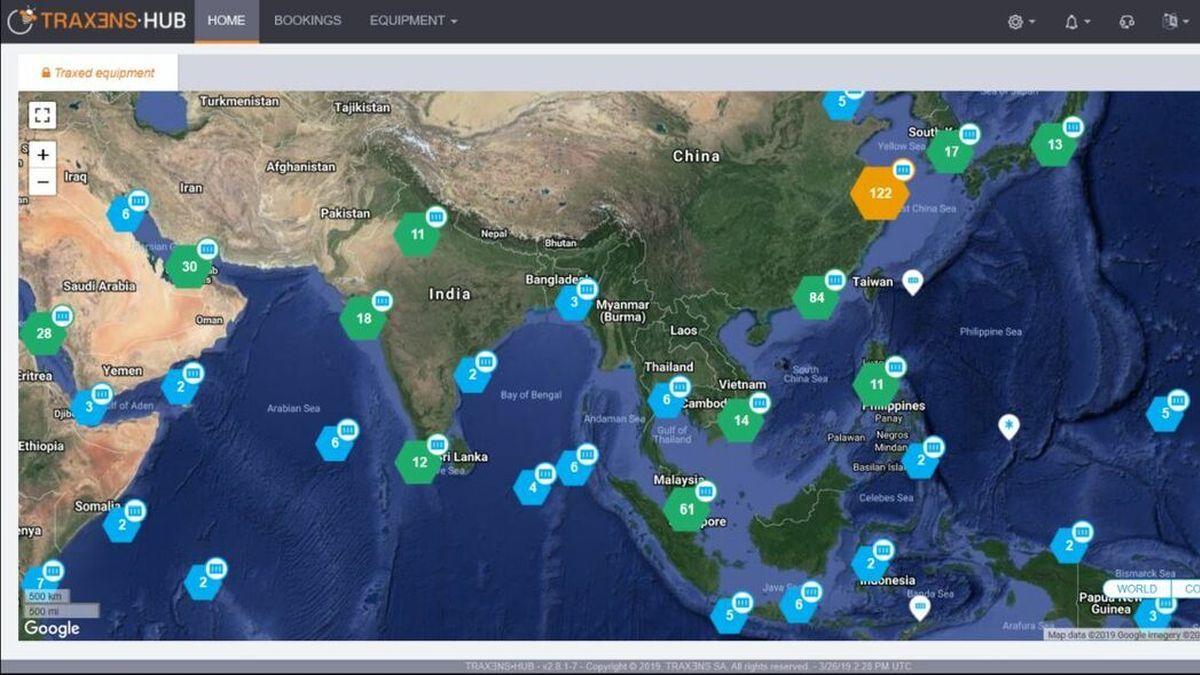
Task: Click the 18 cluster on India's west coast
Action: coord(364,319)
